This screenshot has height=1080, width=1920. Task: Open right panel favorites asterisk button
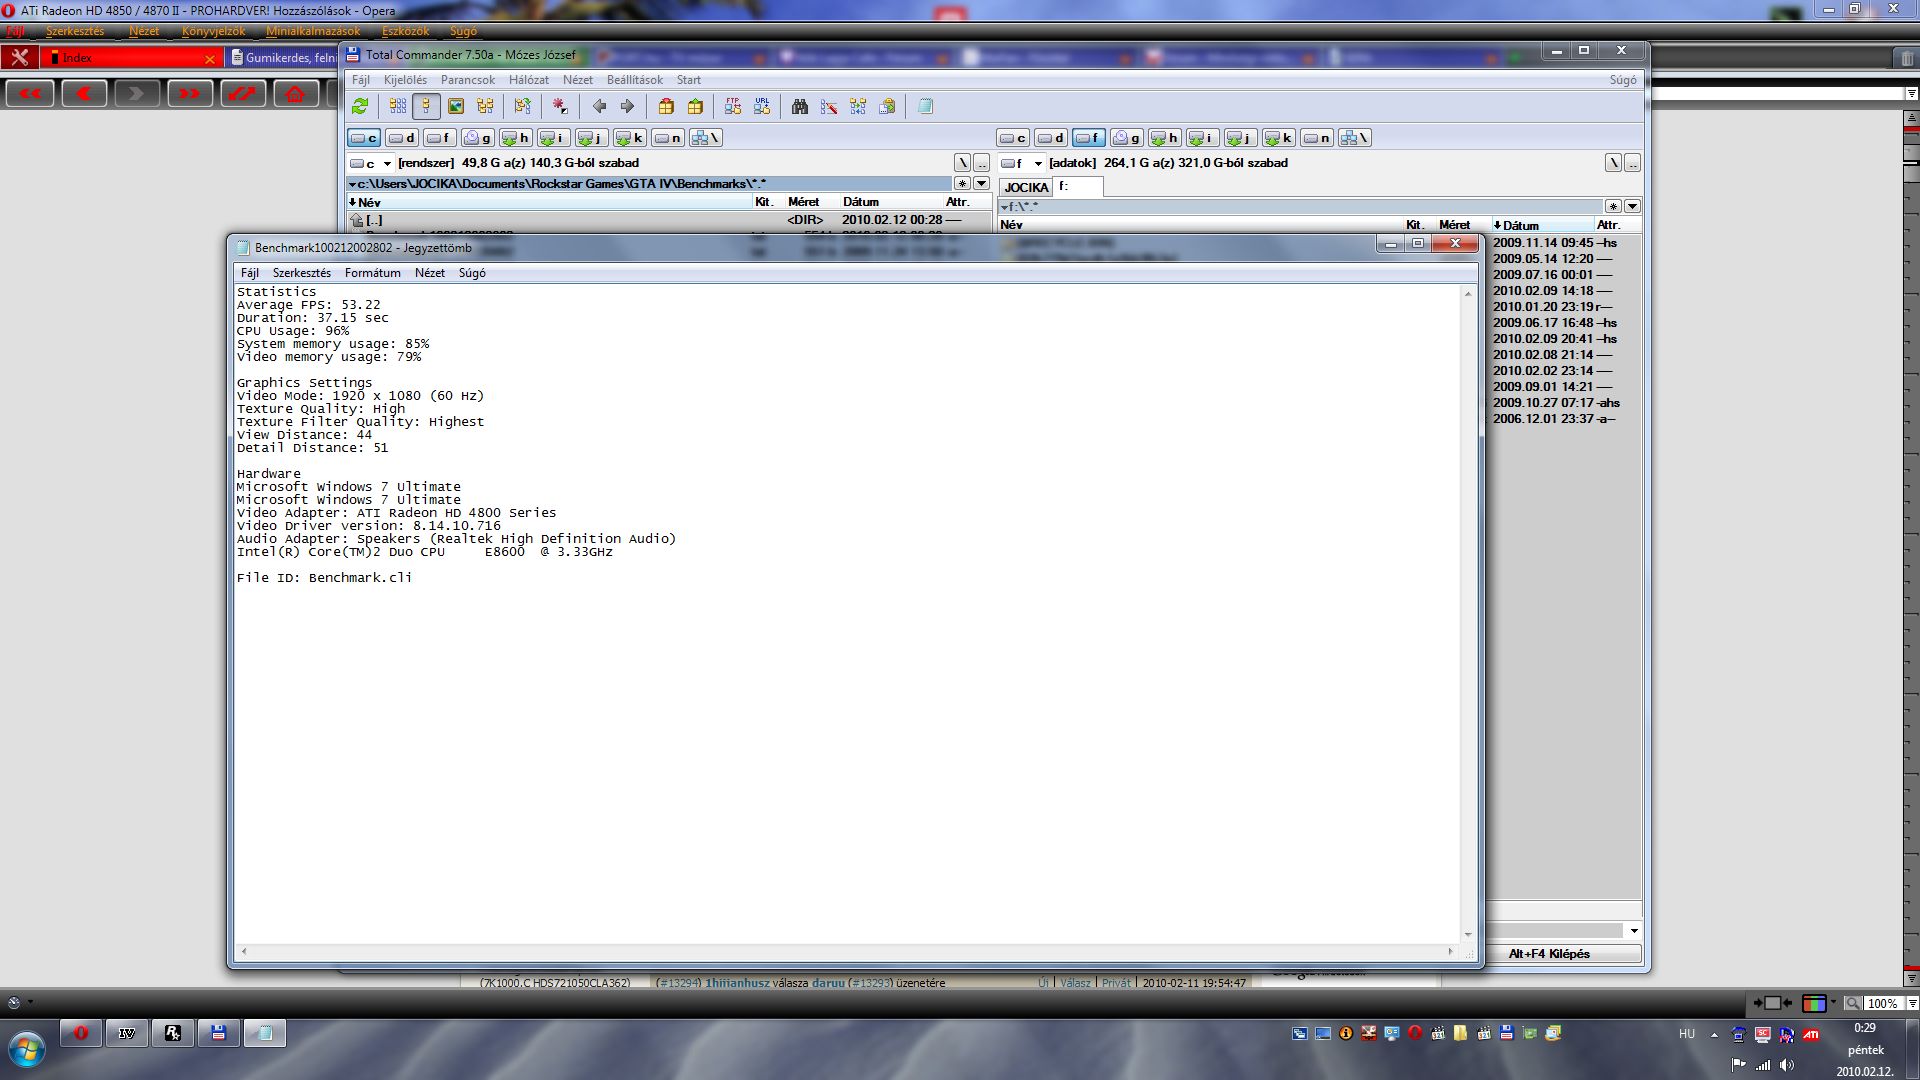coord(1613,206)
